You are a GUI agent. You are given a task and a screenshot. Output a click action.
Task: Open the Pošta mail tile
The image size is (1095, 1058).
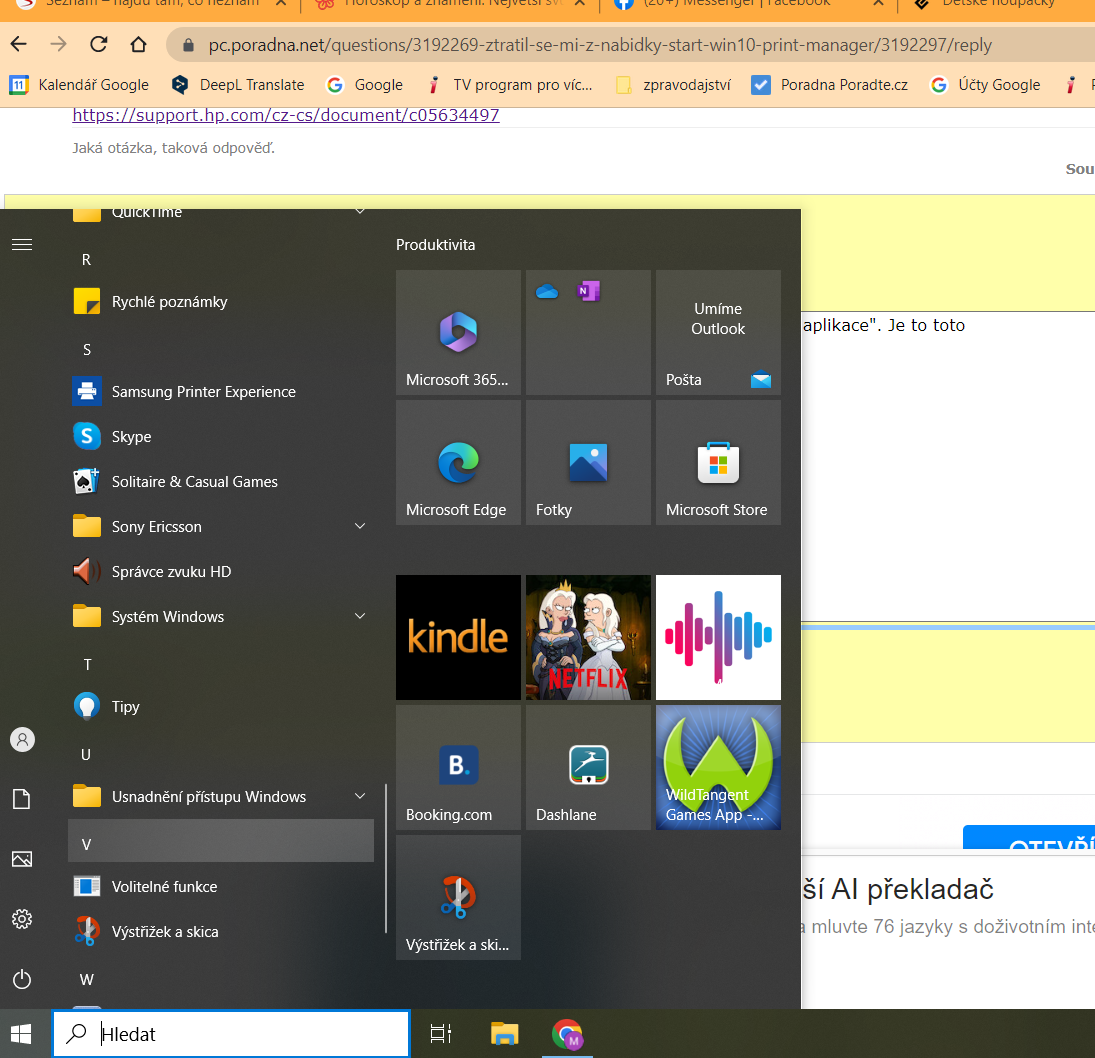tap(718, 332)
